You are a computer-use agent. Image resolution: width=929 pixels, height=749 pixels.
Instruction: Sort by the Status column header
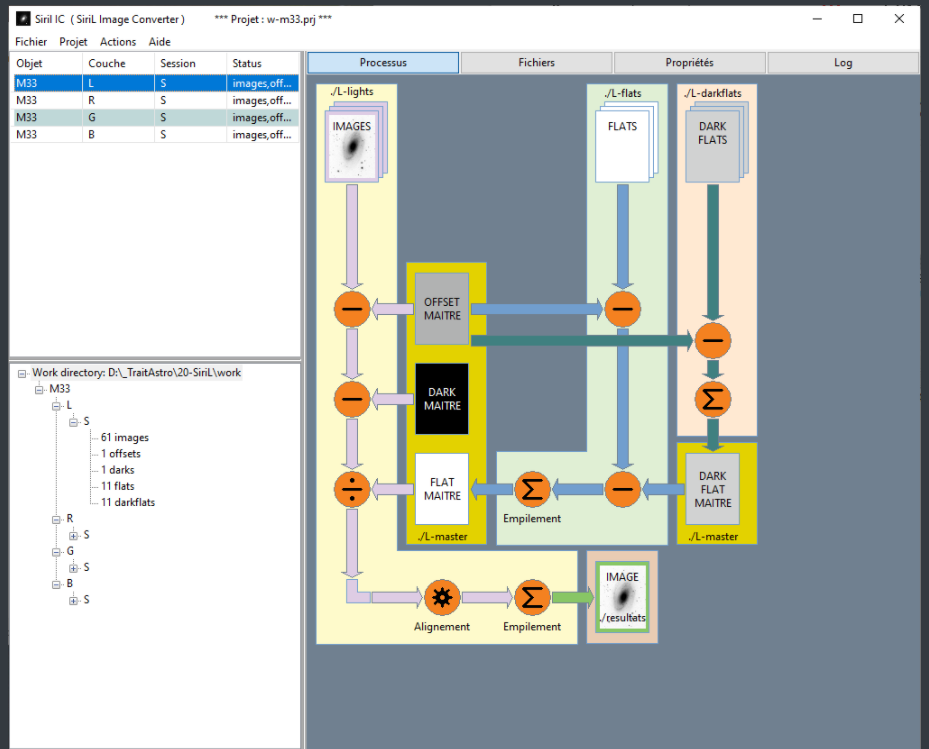coord(262,63)
